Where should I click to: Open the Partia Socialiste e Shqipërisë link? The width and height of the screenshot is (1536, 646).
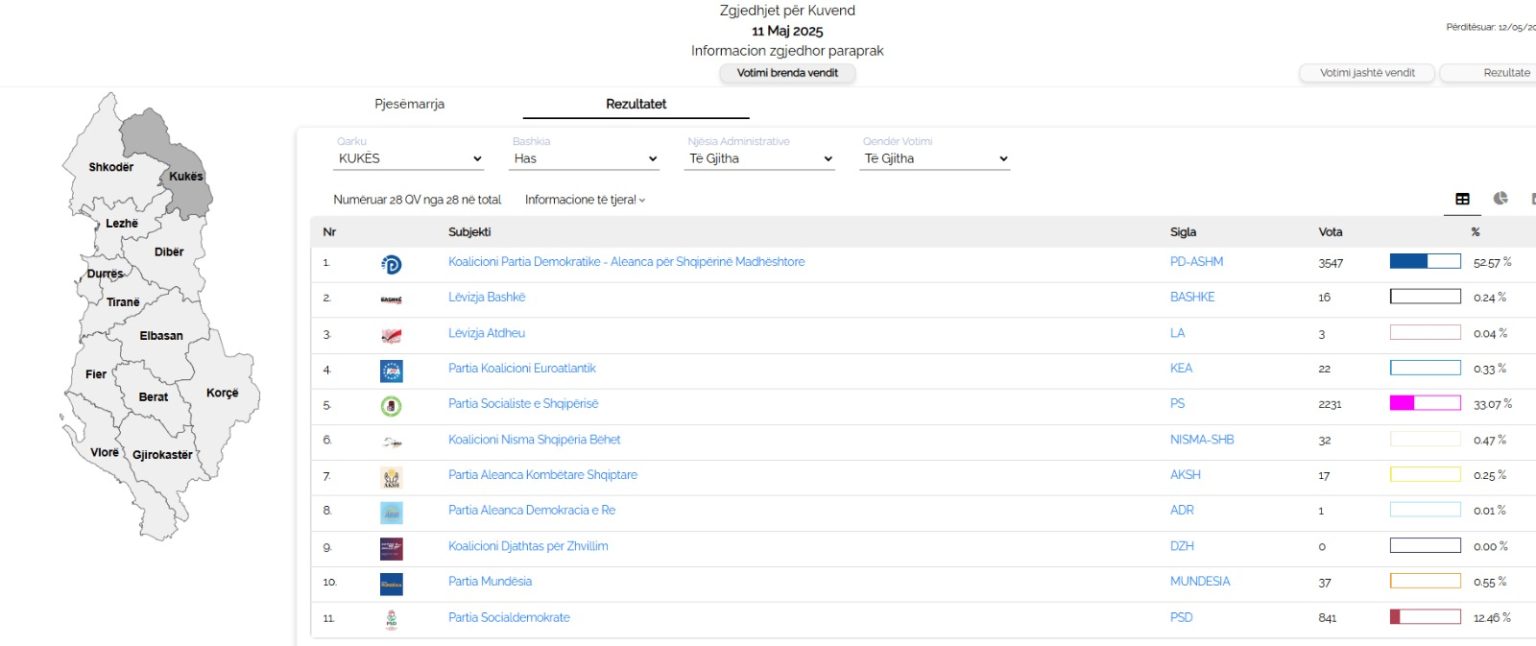coord(523,404)
